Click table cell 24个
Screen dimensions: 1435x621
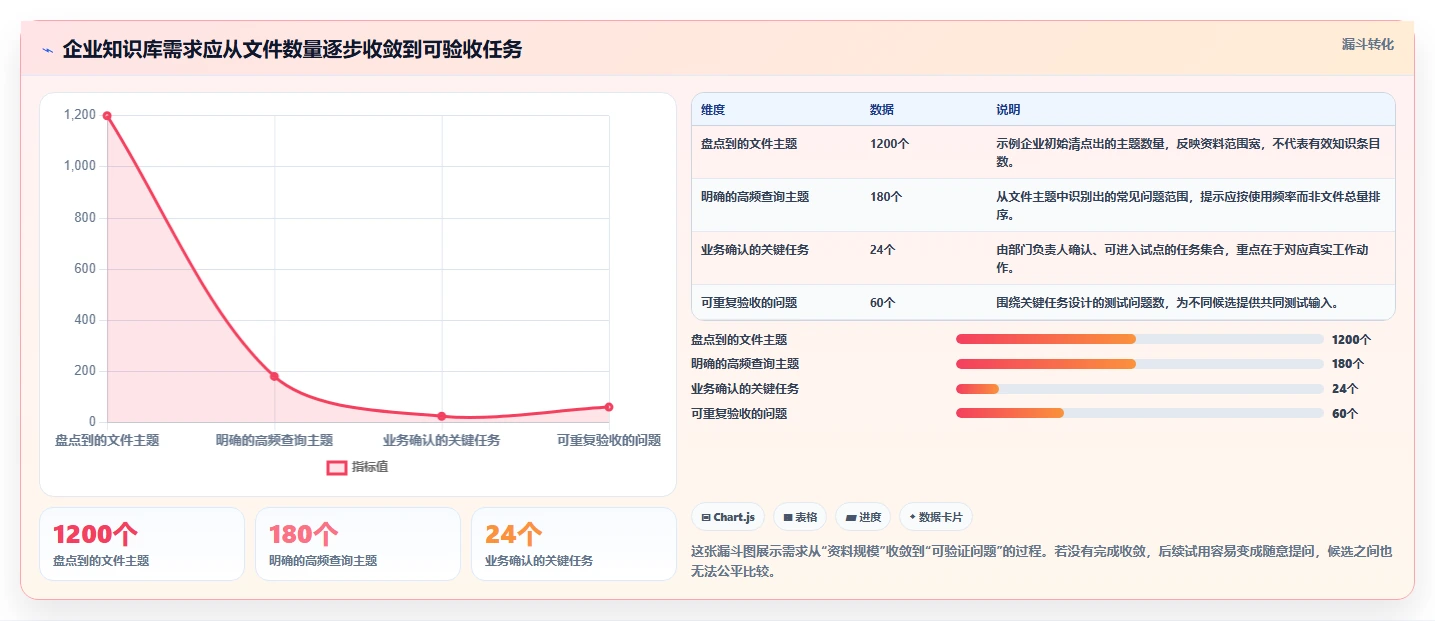pos(882,250)
